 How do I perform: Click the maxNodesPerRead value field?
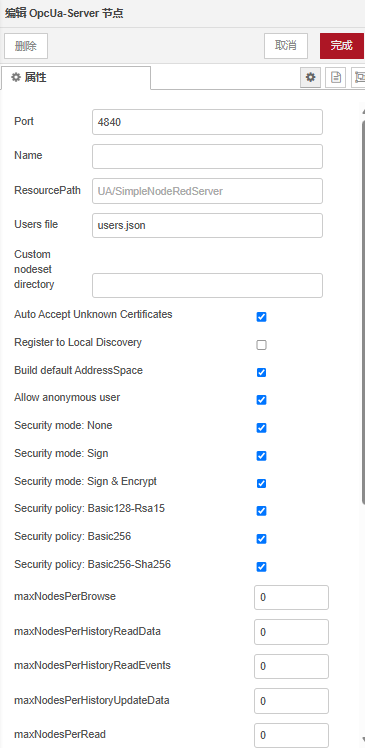[292, 735]
